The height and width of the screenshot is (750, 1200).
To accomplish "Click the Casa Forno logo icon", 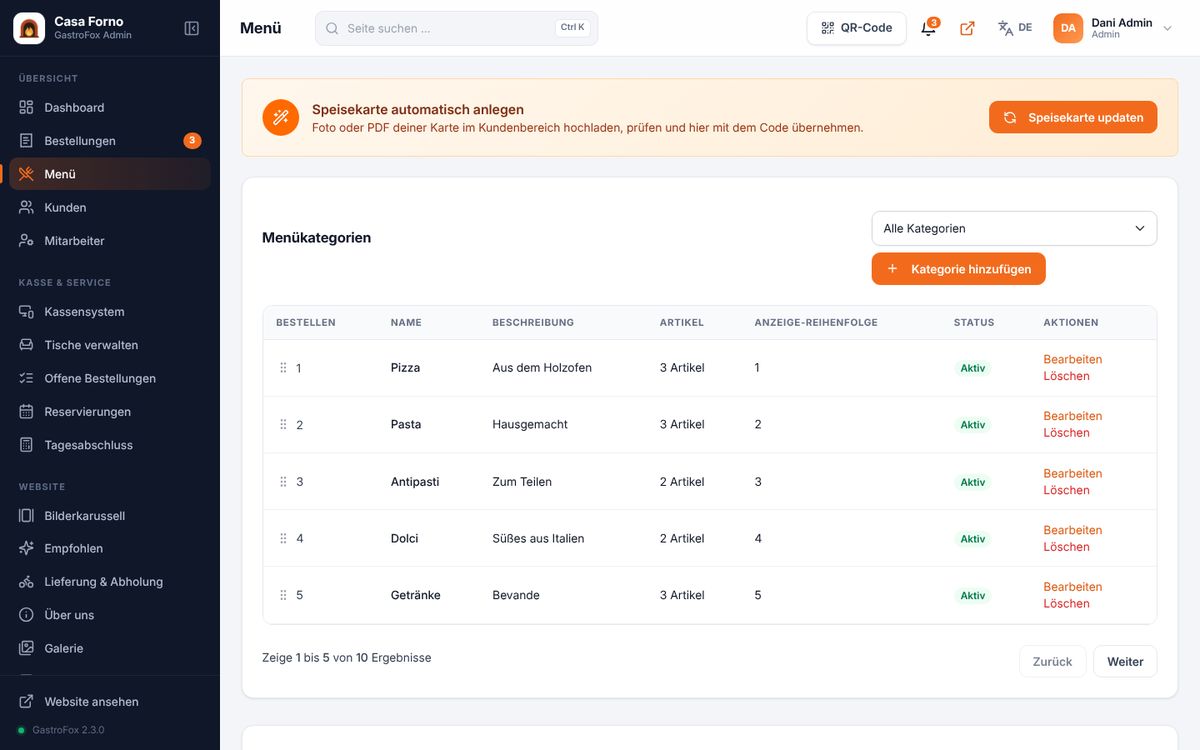I will [x=29, y=28].
